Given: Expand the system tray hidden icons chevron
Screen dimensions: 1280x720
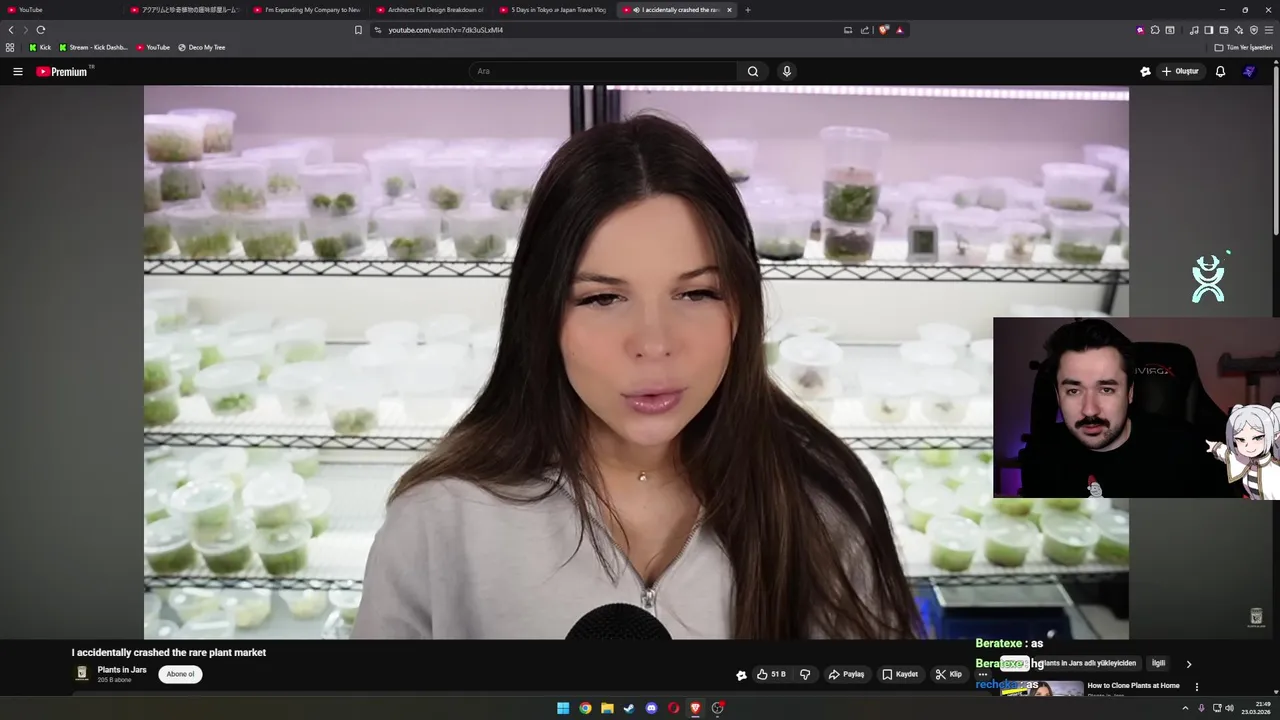Looking at the screenshot, I should 1187,708.
